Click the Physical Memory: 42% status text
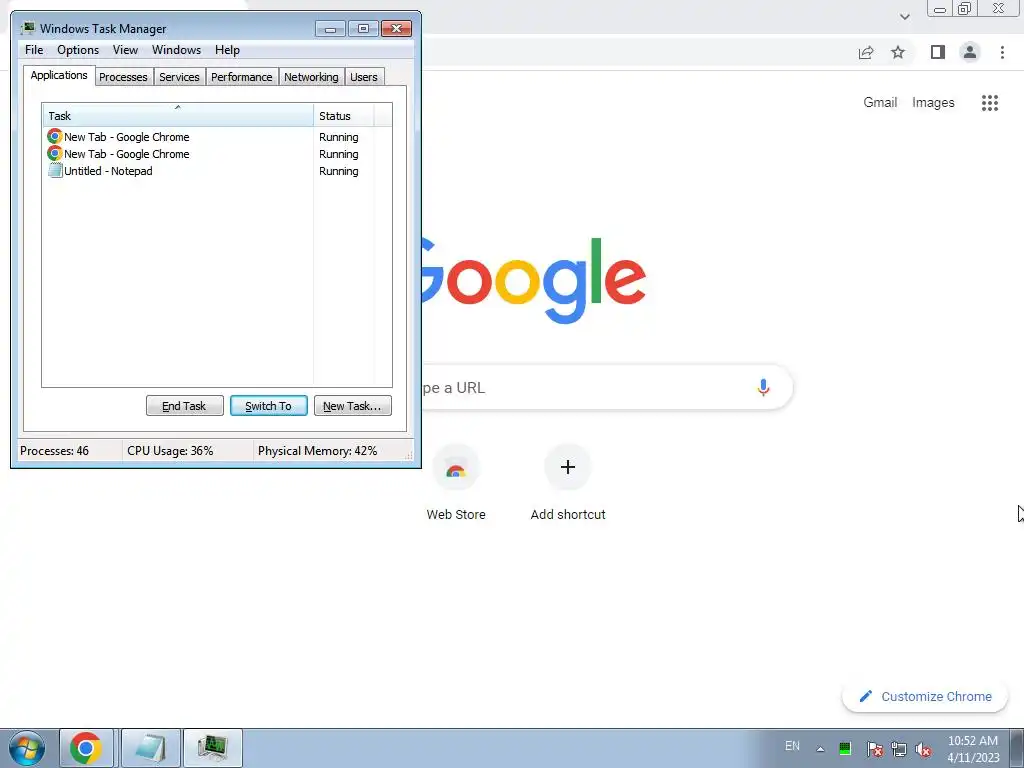1024x768 pixels. coord(317,451)
